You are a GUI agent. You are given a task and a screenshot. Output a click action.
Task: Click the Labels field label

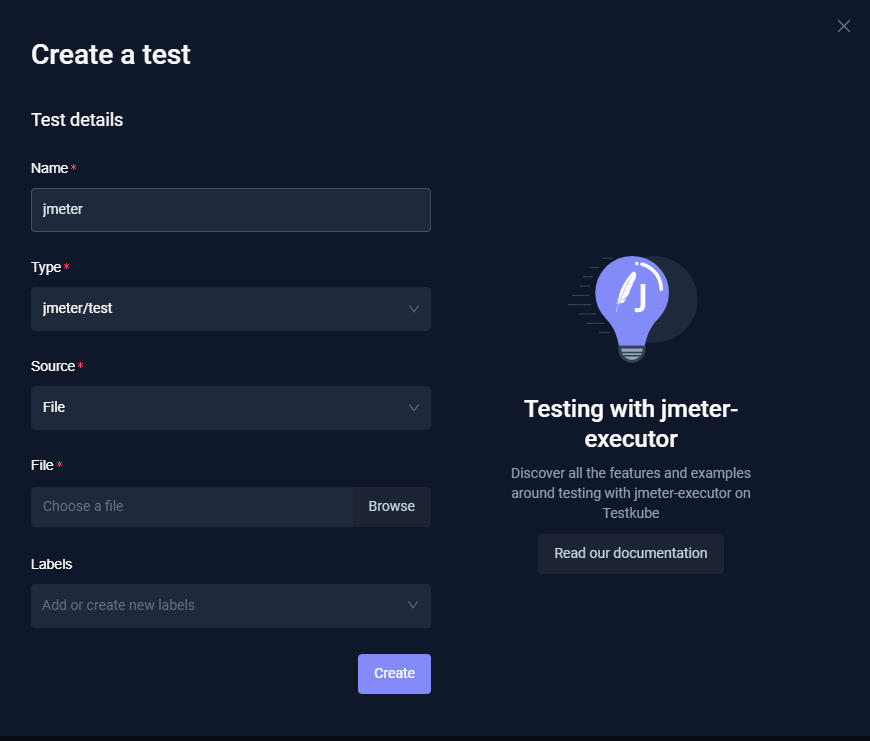tap(52, 564)
